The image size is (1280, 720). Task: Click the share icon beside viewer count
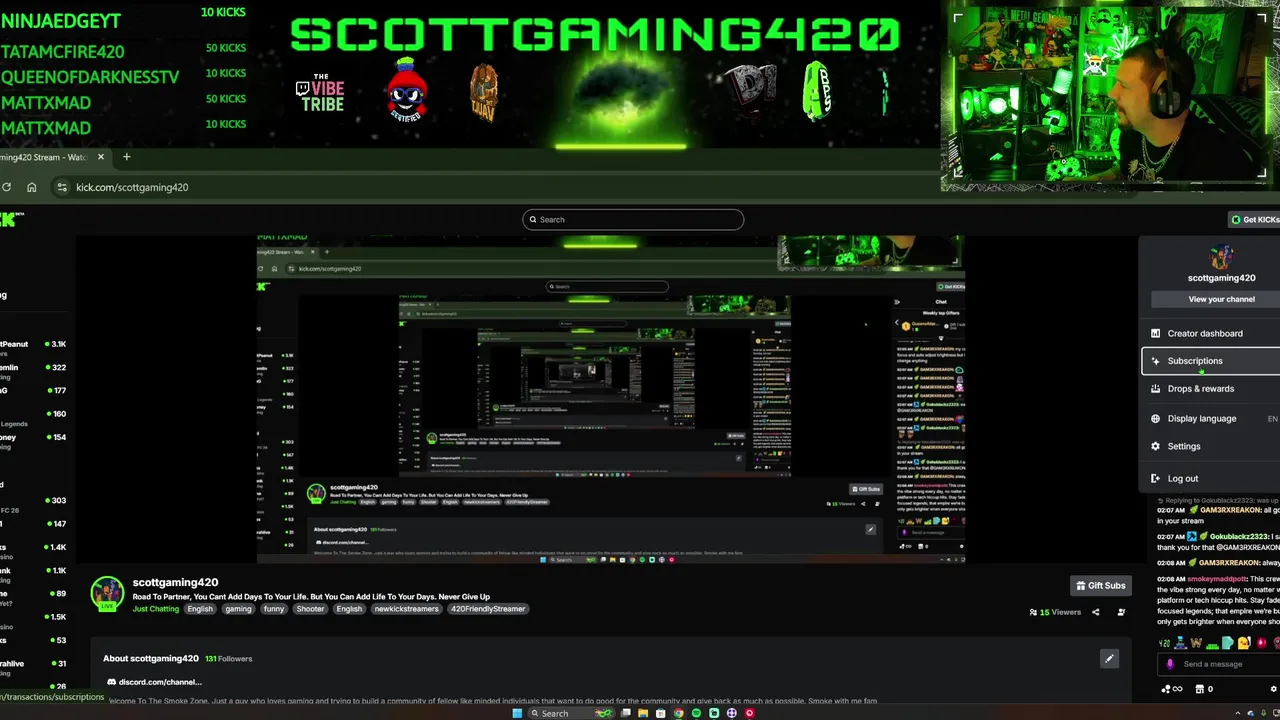click(x=1095, y=612)
